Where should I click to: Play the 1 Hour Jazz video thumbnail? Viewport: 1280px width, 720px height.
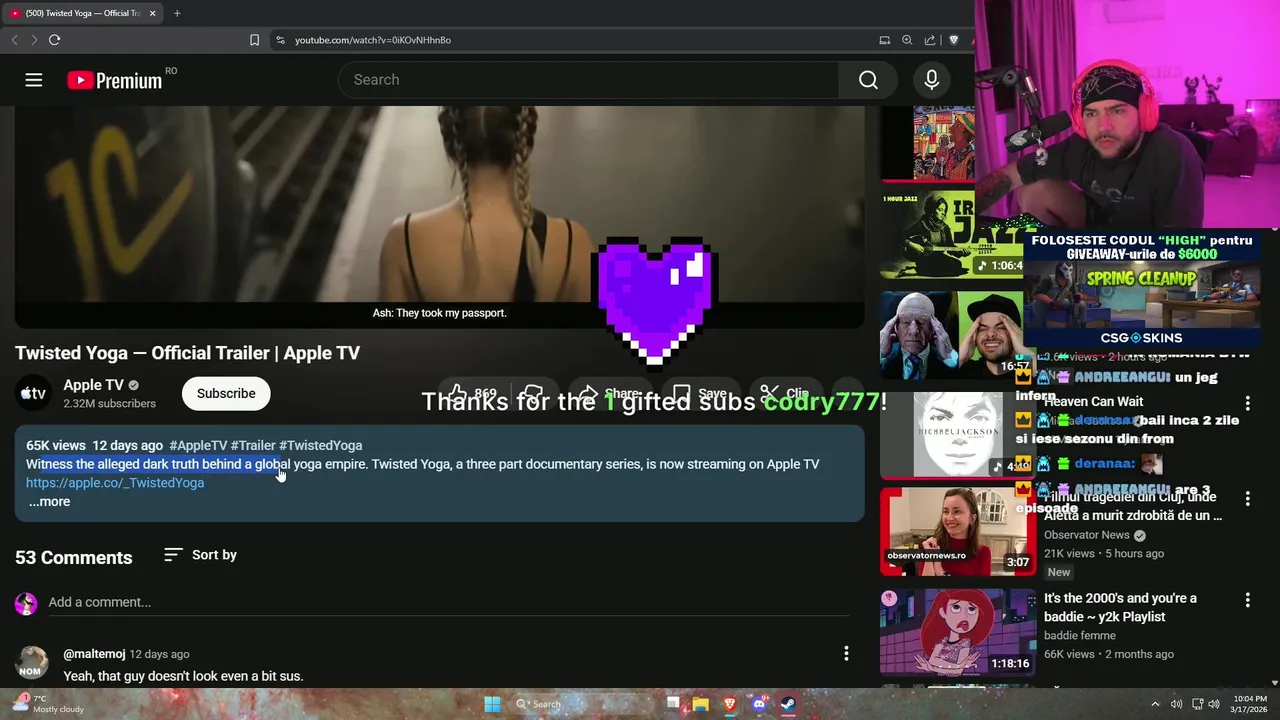click(x=951, y=235)
